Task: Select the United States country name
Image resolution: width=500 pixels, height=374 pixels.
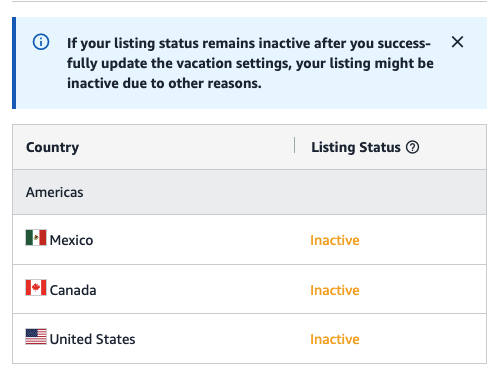Action: 92,339
